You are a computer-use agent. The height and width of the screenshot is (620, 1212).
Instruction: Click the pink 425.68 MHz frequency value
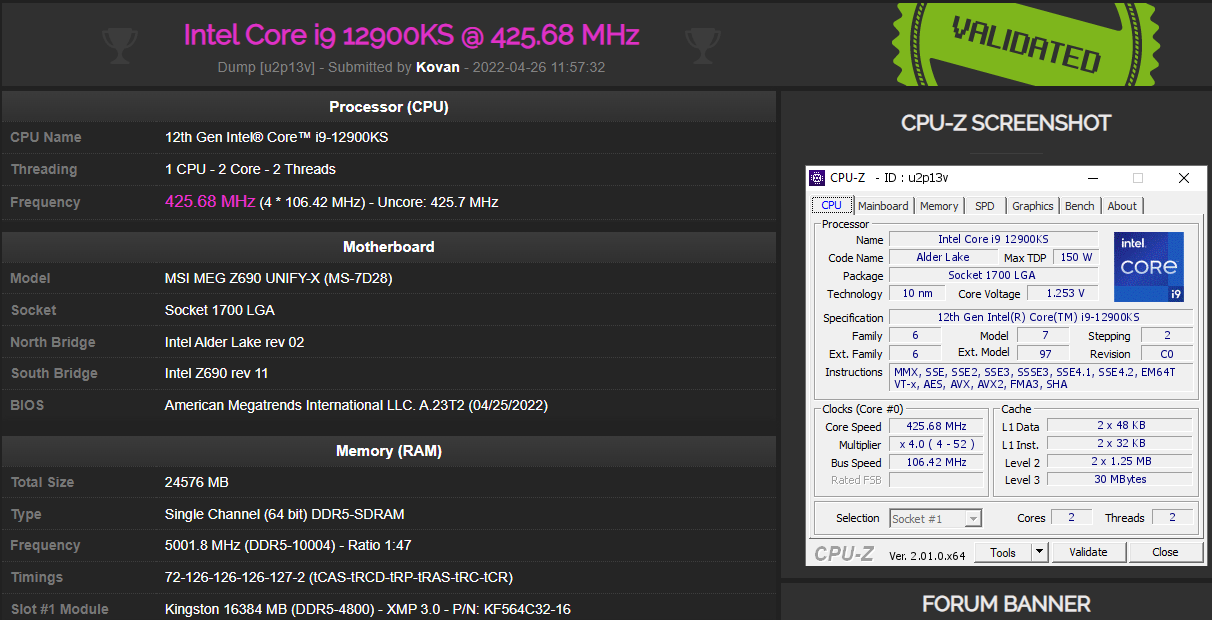(210, 201)
